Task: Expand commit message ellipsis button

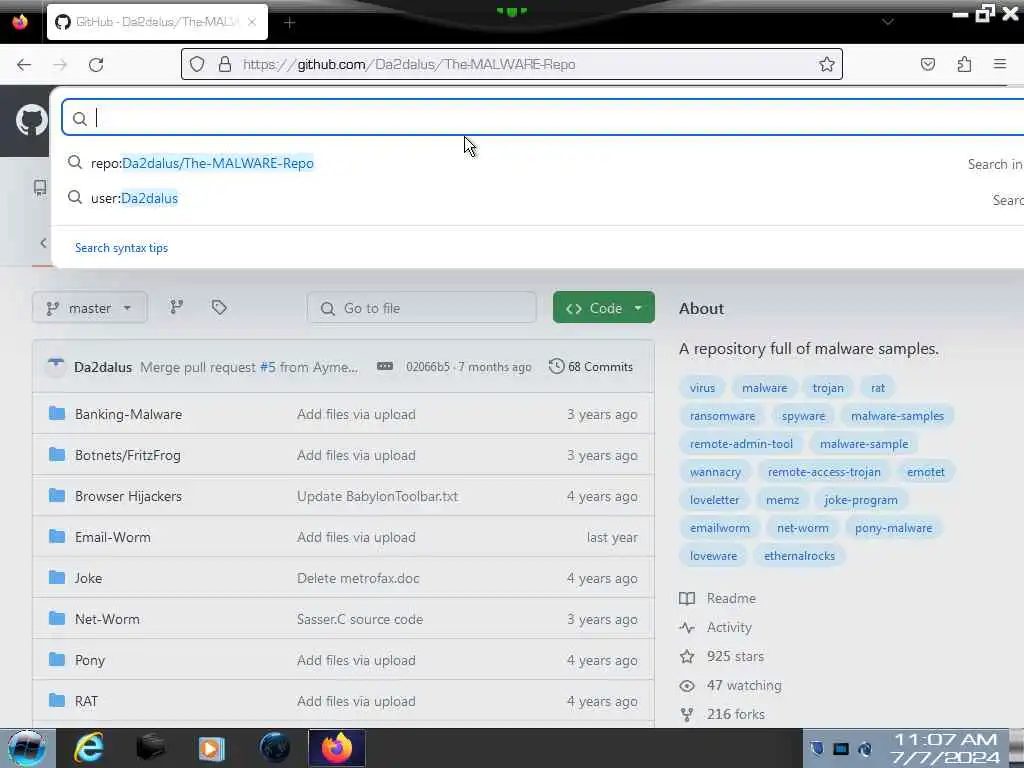Action: coord(385,366)
